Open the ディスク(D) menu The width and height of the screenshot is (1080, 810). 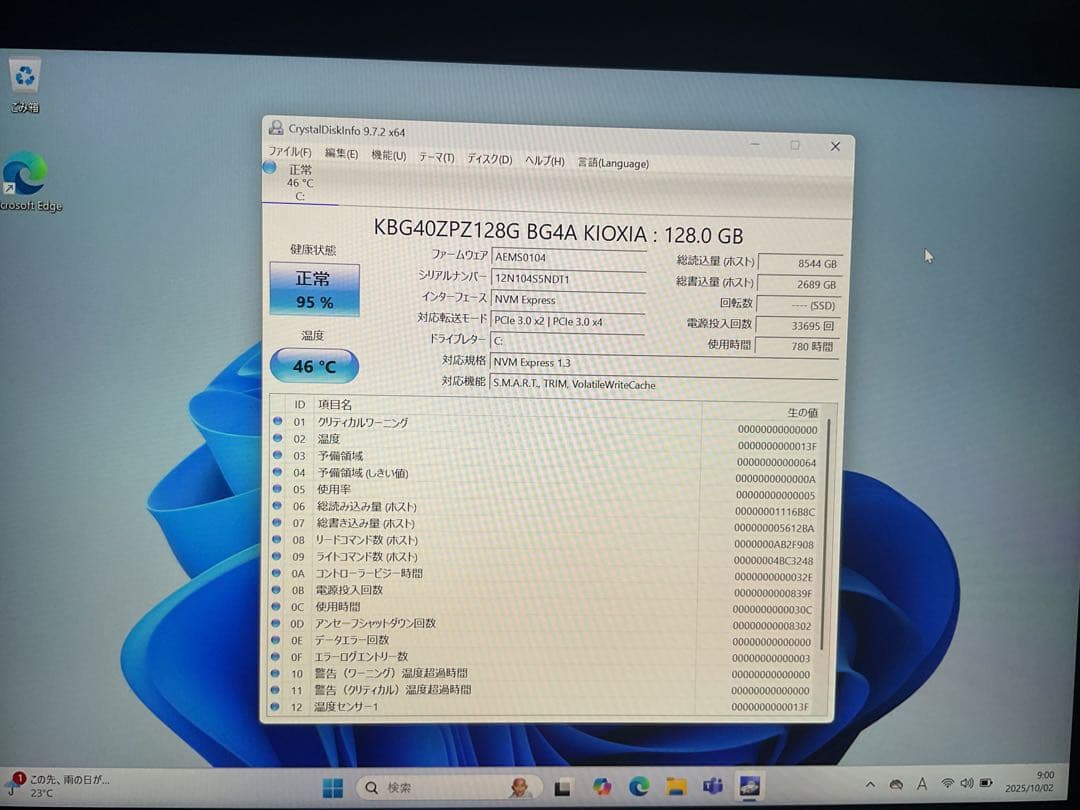click(x=490, y=159)
